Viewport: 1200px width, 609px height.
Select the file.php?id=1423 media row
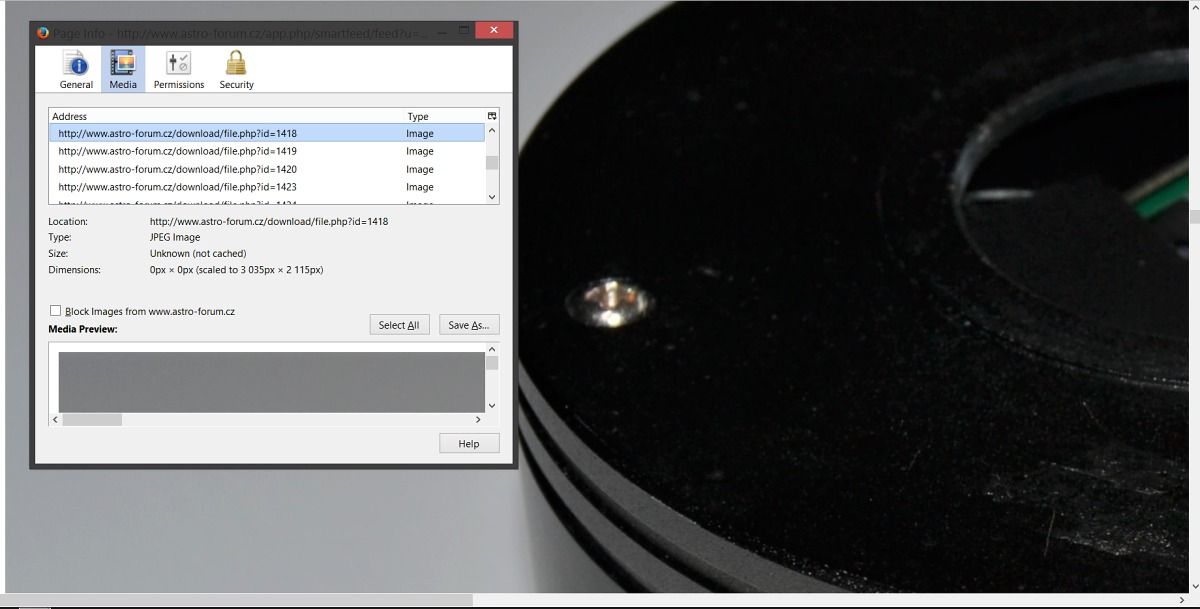point(267,187)
